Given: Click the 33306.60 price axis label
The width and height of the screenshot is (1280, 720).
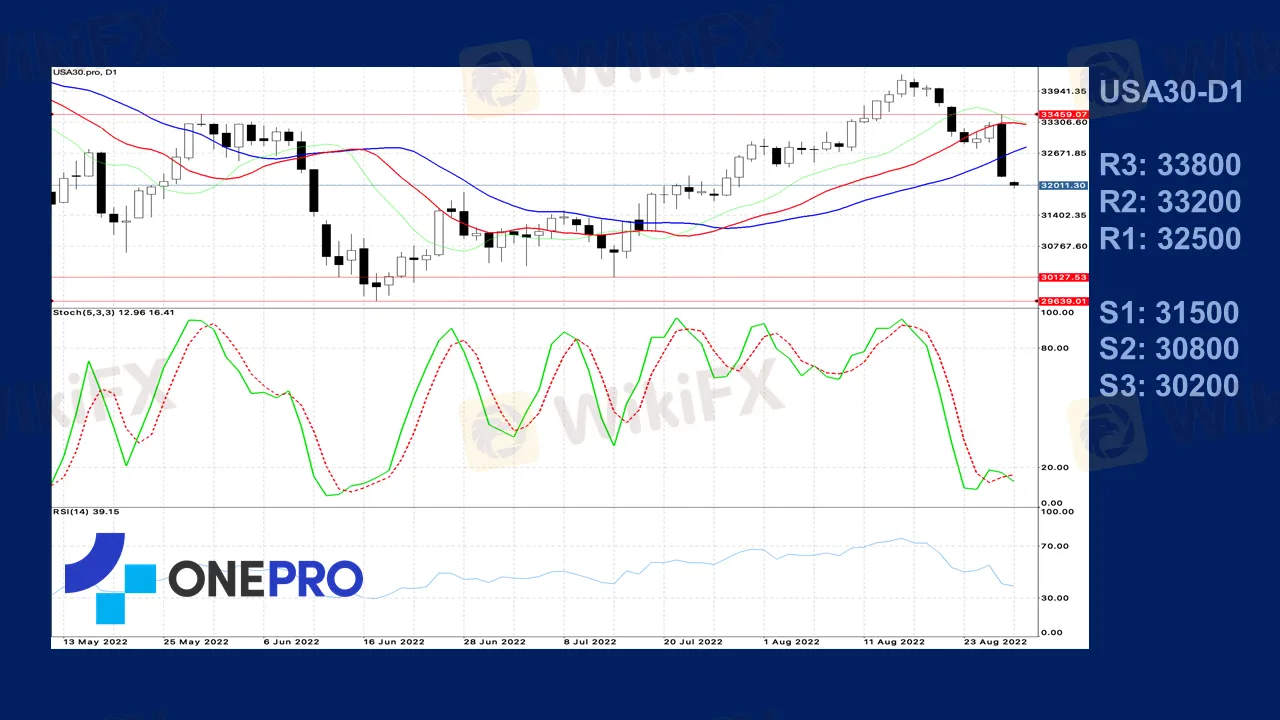Looking at the screenshot, I should (x=1062, y=123).
